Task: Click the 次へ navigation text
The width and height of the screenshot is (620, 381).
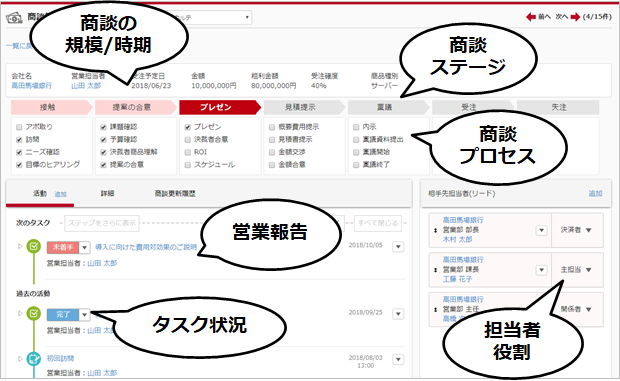Action: (562, 17)
